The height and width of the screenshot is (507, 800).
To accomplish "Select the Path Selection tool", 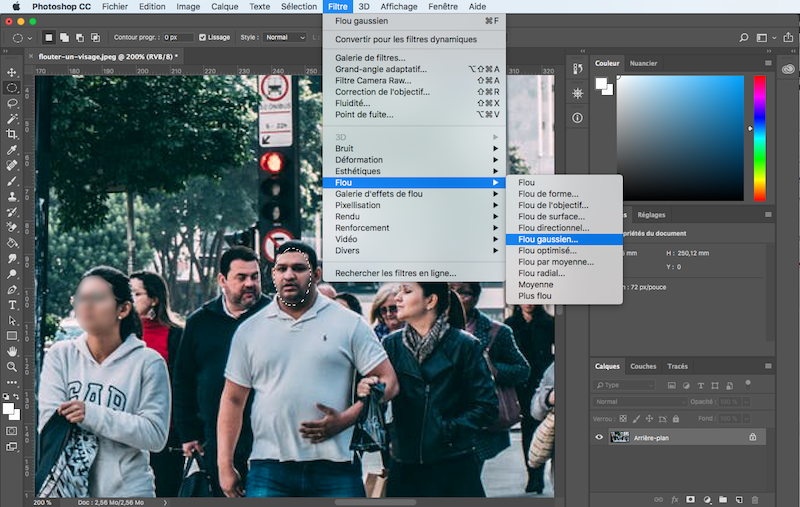I will click(12, 320).
